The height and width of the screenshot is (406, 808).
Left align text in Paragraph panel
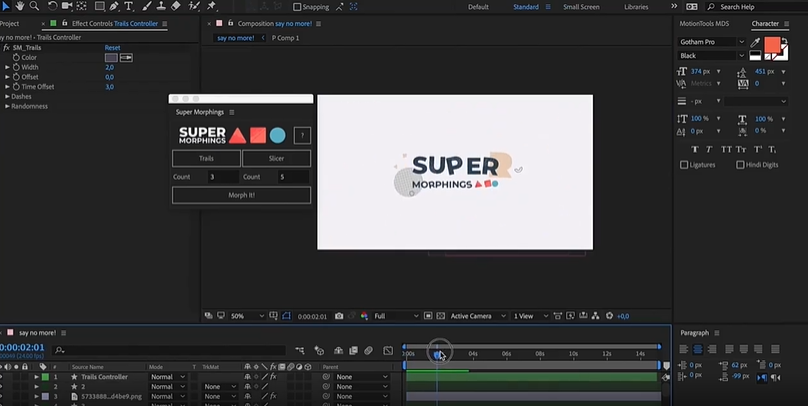tap(684, 349)
